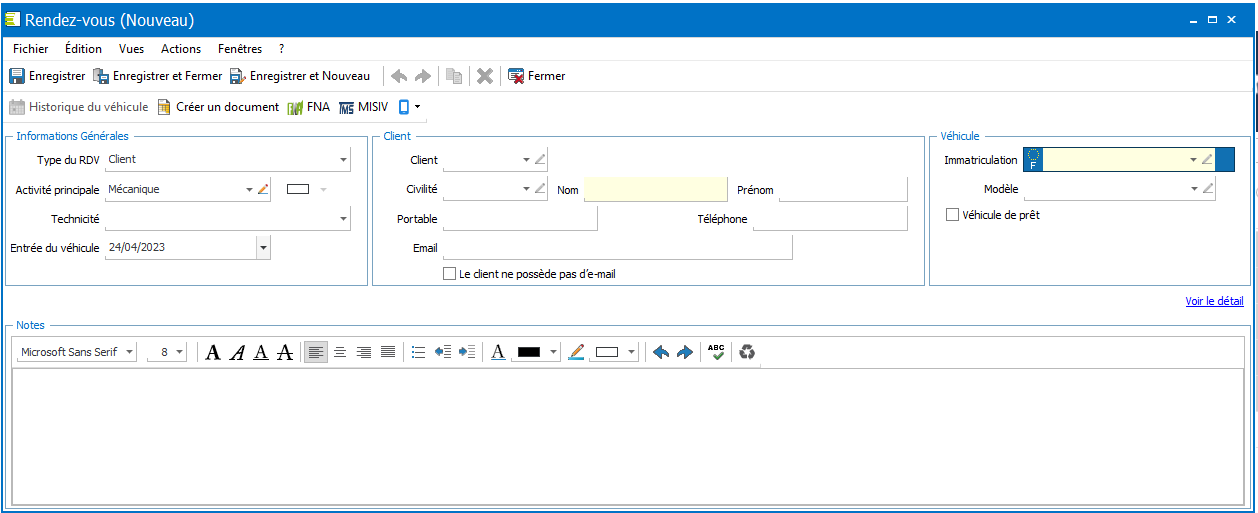Image resolution: width=1258 pixels, height=513 pixels.
Task: Check 'Le client ne possède pas d'e-mail'
Action: (x=450, y=273)
